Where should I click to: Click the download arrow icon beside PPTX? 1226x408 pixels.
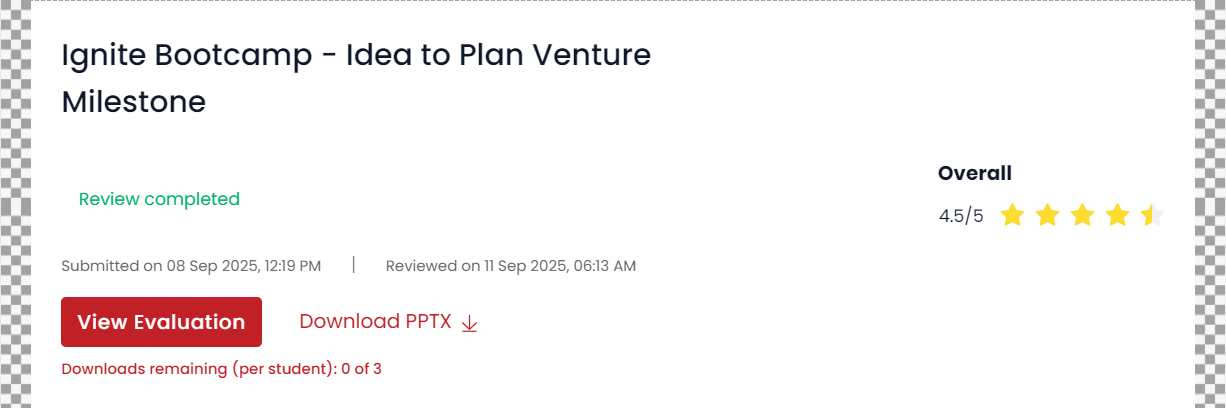point(470,323)
